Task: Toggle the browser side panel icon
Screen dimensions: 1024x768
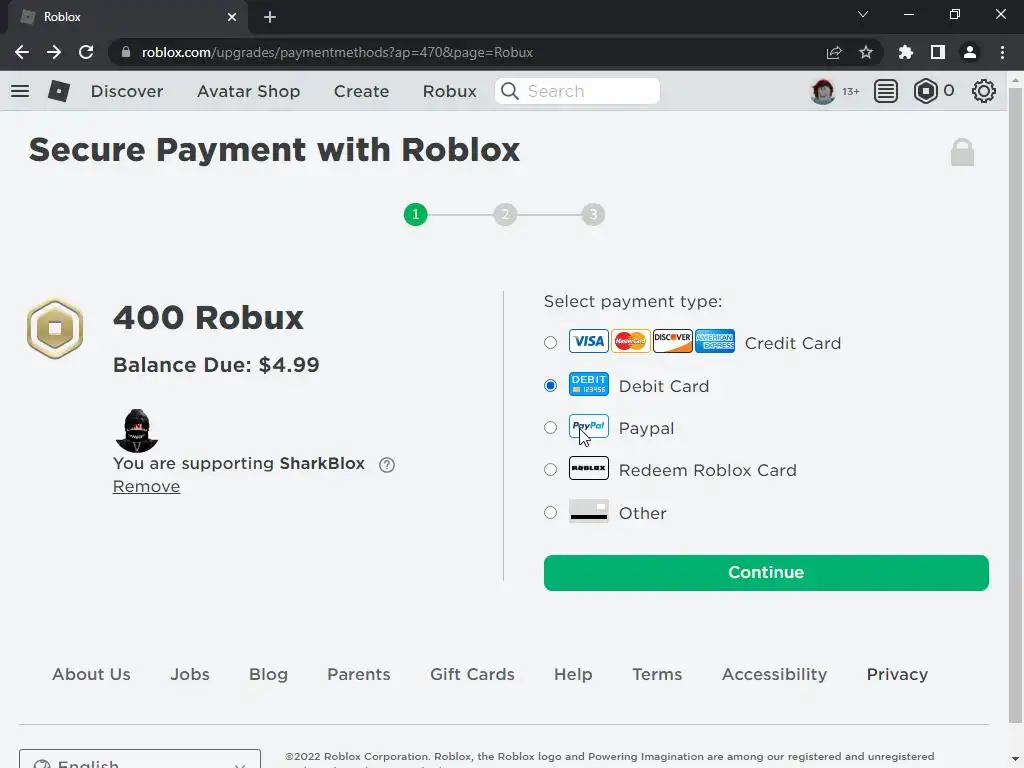Action: tap(938, 52)
